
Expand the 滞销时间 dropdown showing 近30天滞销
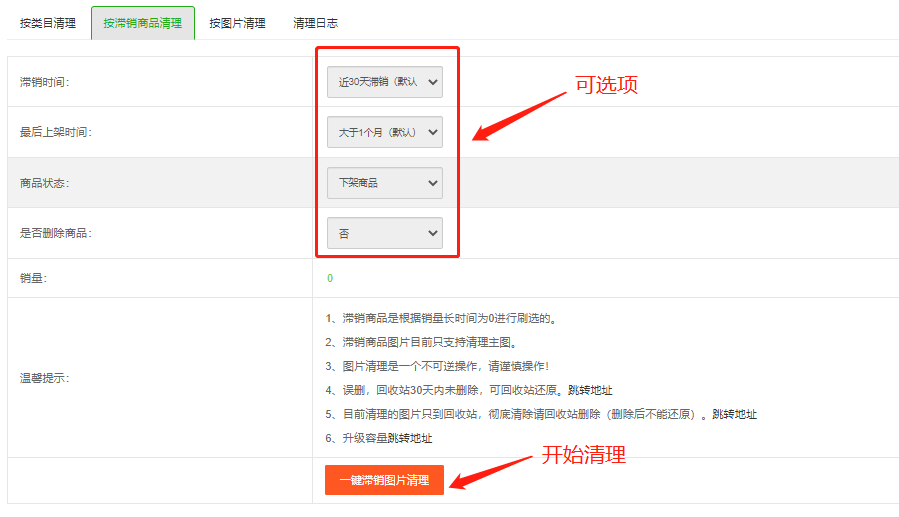click(384, 82)
